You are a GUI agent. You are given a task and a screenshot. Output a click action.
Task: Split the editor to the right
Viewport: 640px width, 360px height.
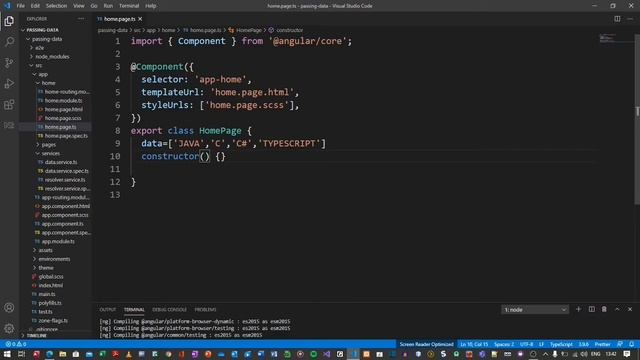pos(617,19)
